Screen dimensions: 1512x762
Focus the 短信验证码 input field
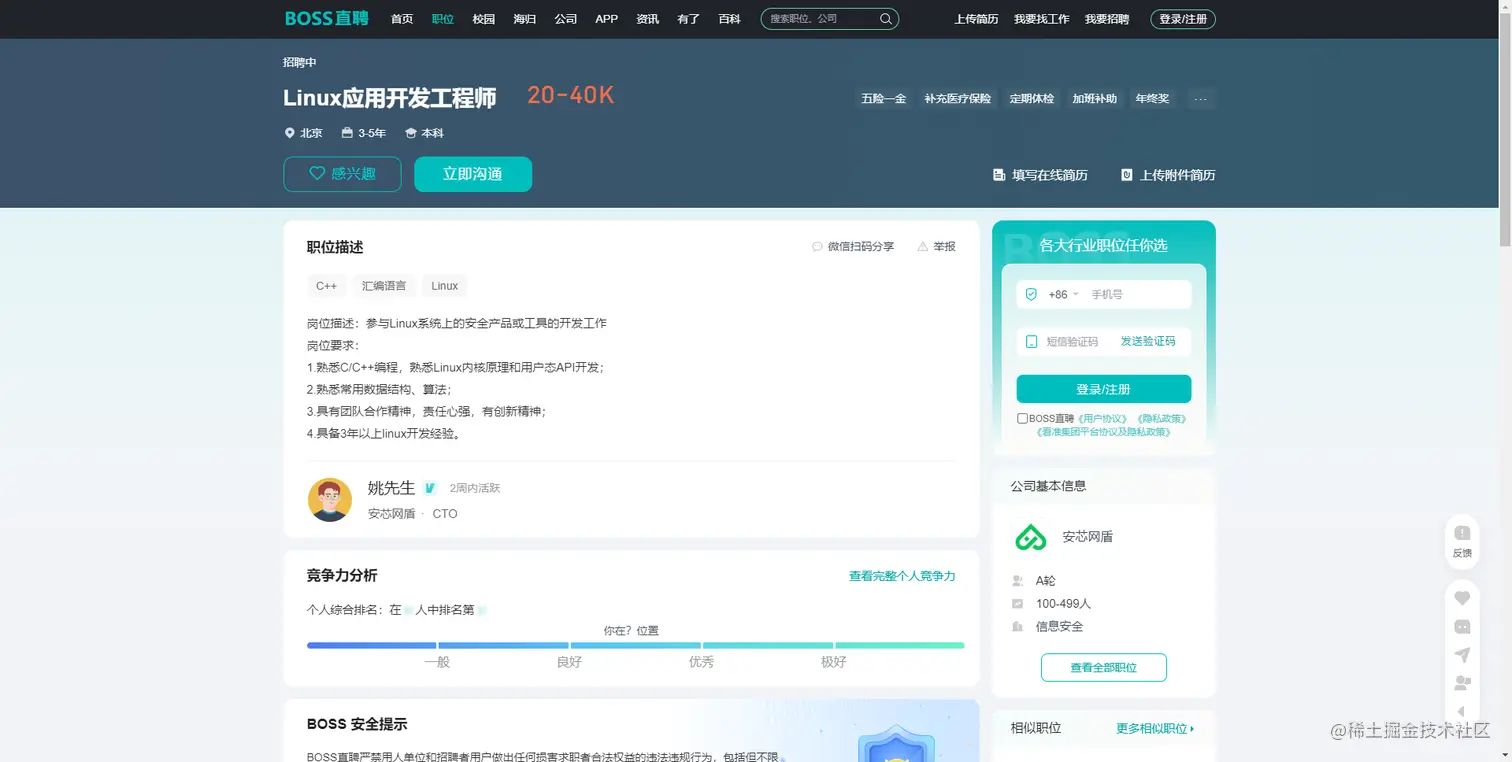point(1072,342)
